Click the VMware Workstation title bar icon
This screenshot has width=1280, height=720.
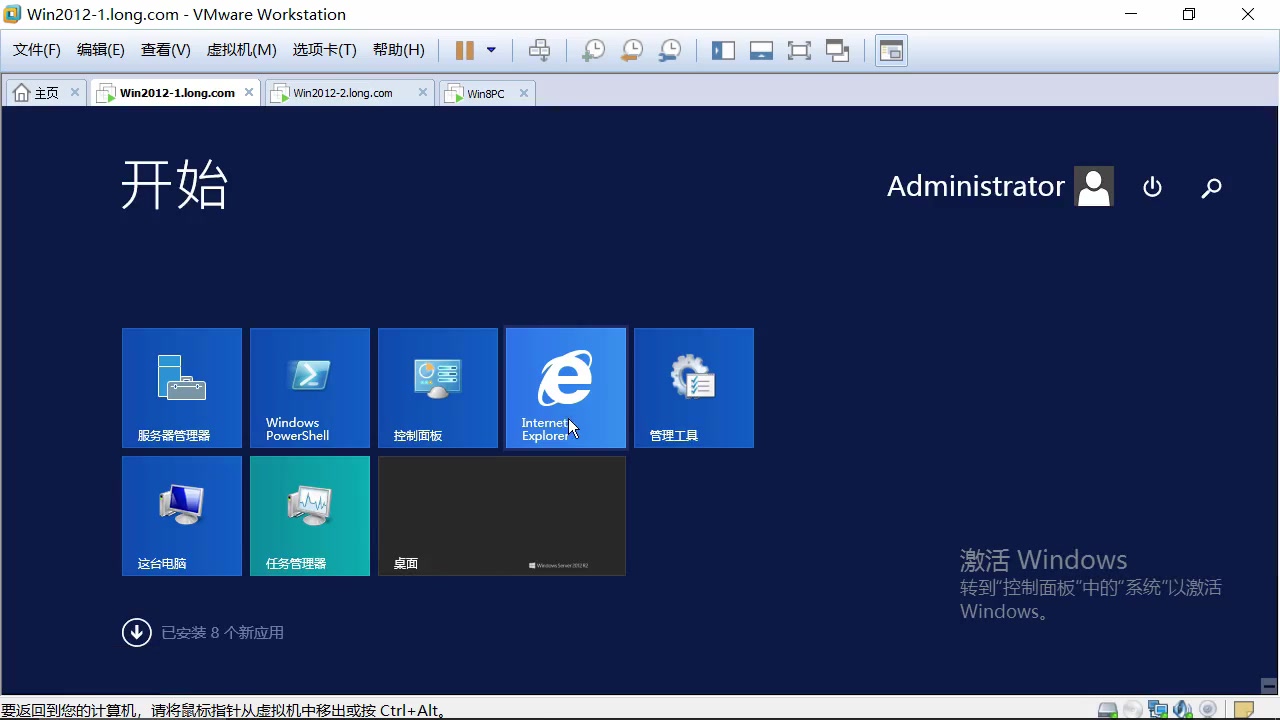point(12,14)
